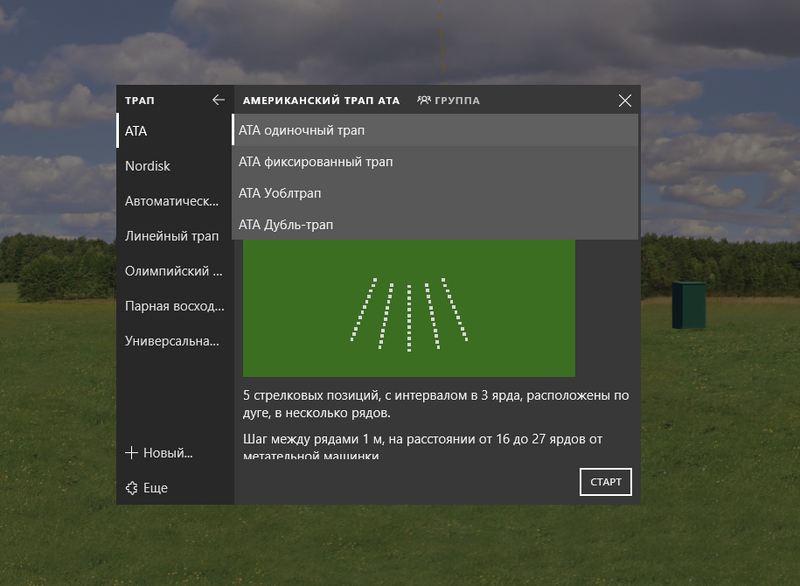This screenshot has width=800, height=586.
Task: Select Nordisk in the trap list
Action: pos(175,166)
